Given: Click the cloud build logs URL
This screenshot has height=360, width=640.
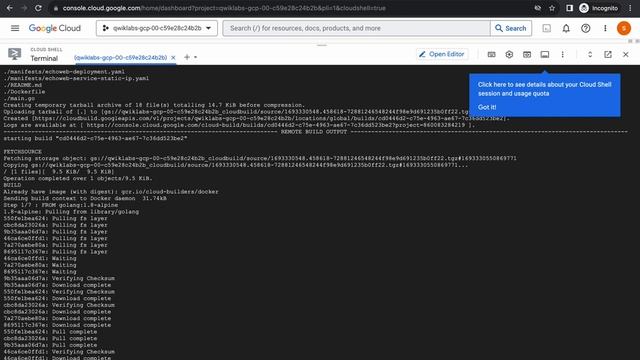Looking at the screenshot, I should click(x=276, y=125).
